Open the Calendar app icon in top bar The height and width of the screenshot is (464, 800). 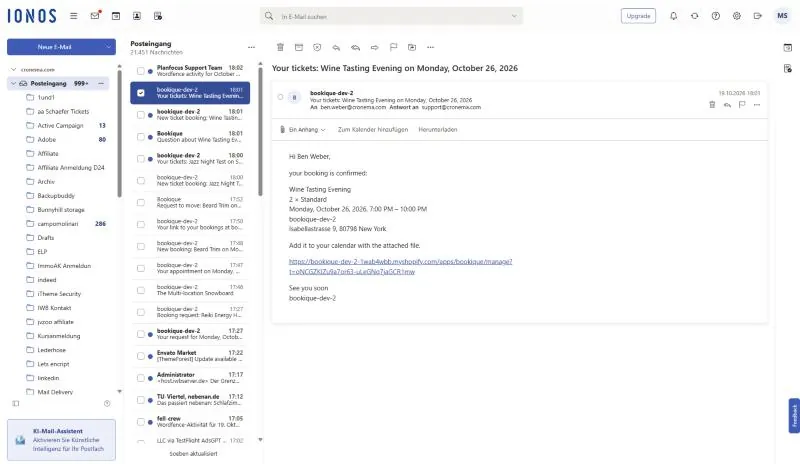[x=116, y=16]
